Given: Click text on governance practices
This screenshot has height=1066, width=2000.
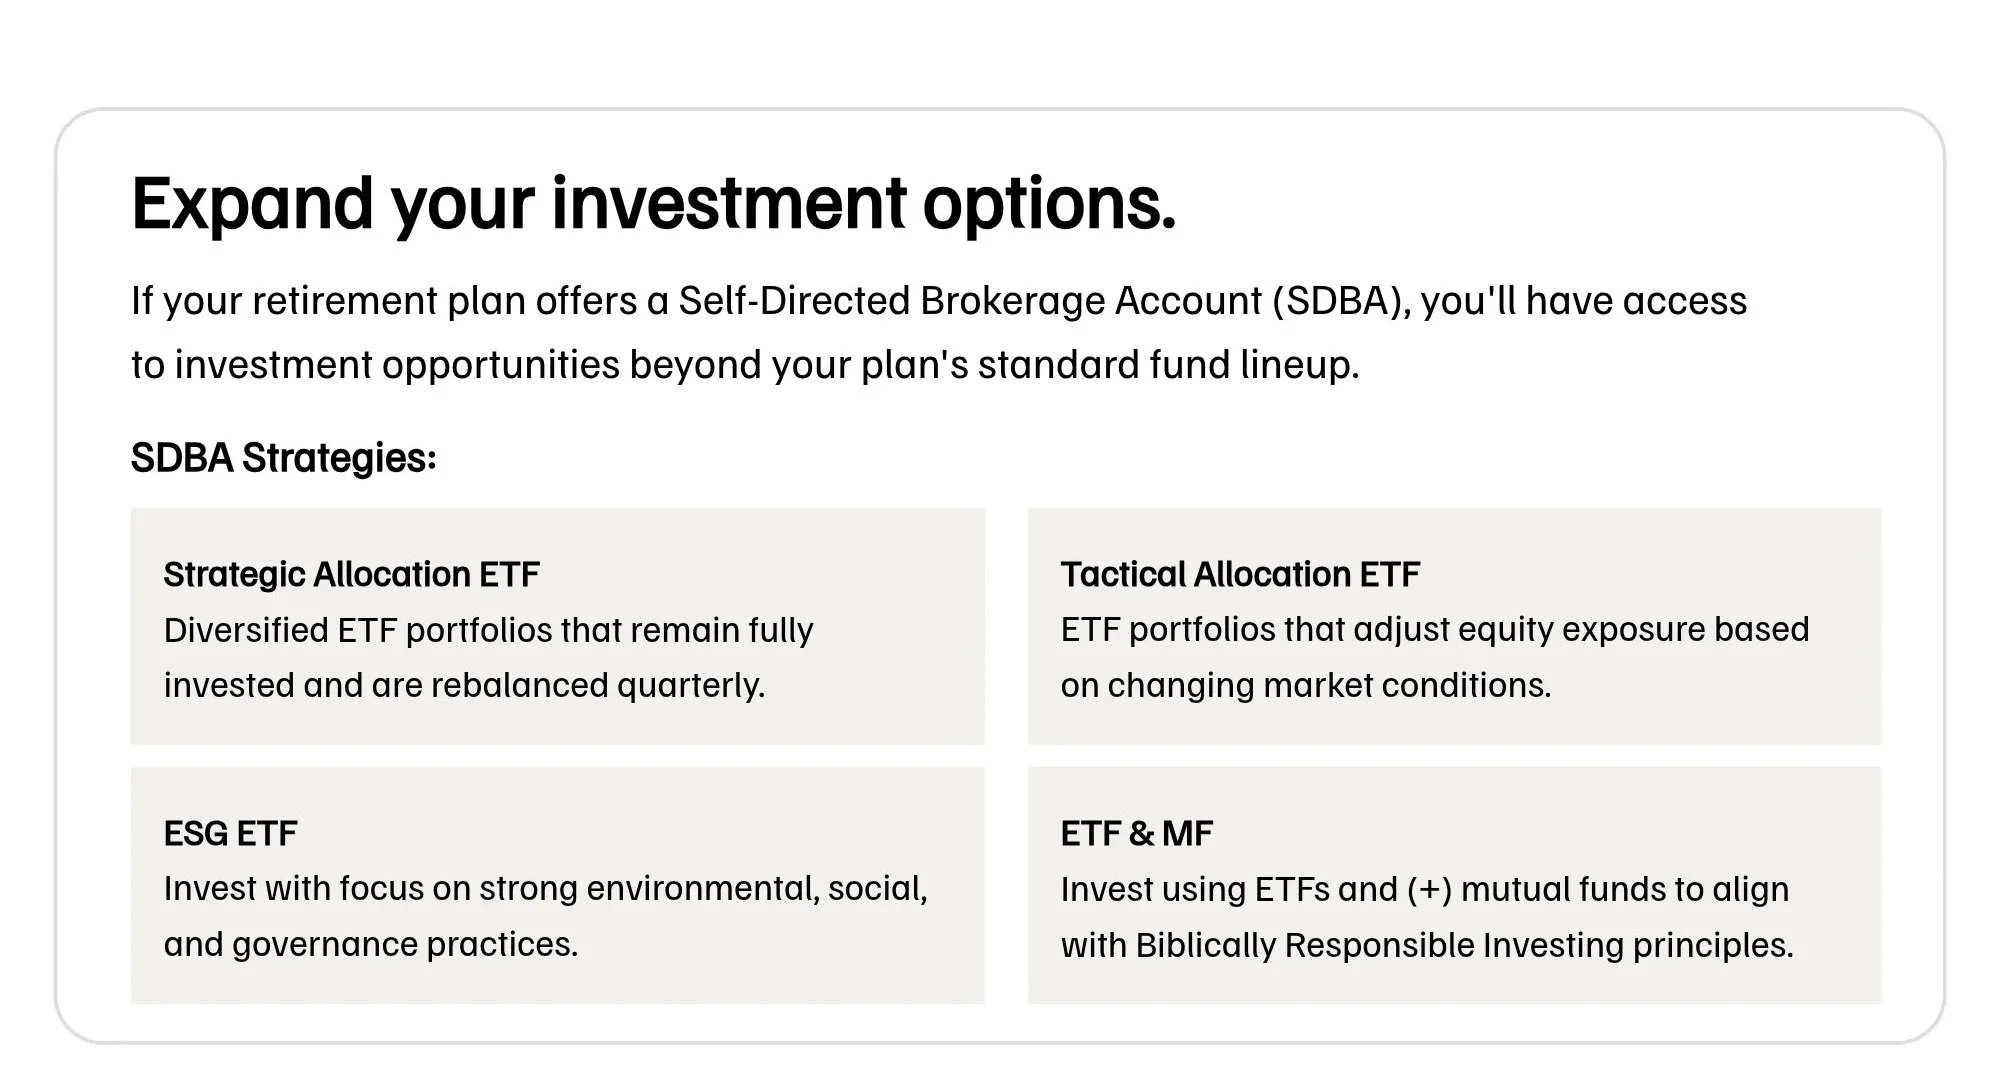Looking at the screenshot, I should click(x=371, y=944).
